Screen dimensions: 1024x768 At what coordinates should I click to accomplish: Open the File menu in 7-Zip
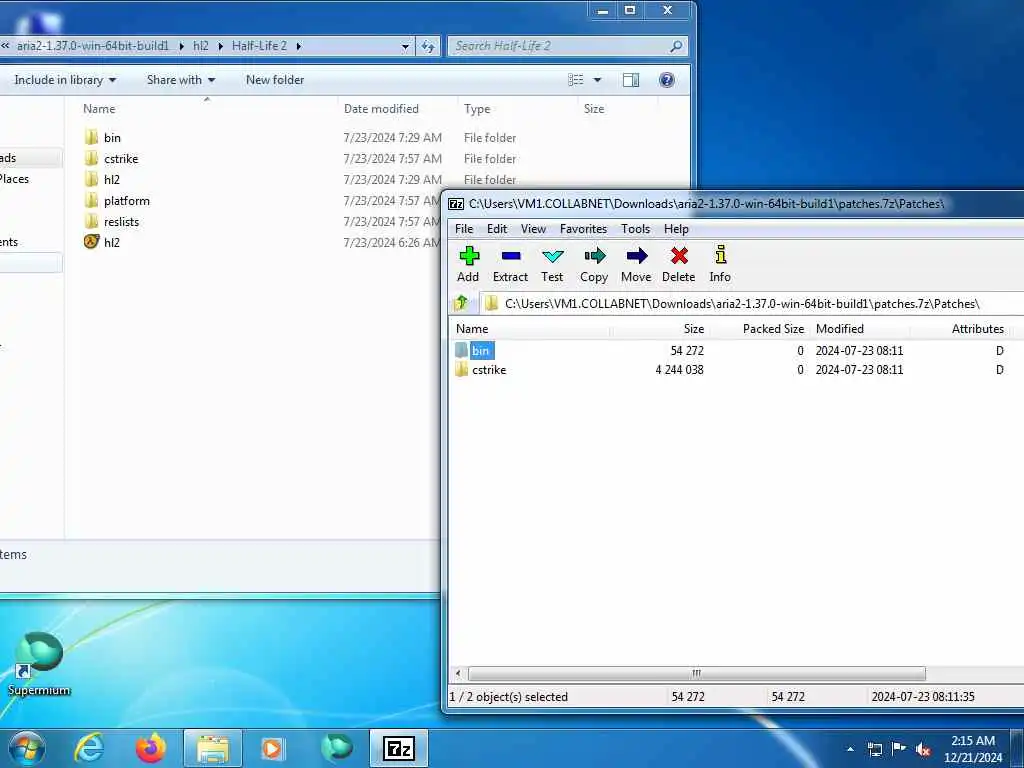(464, 229)
